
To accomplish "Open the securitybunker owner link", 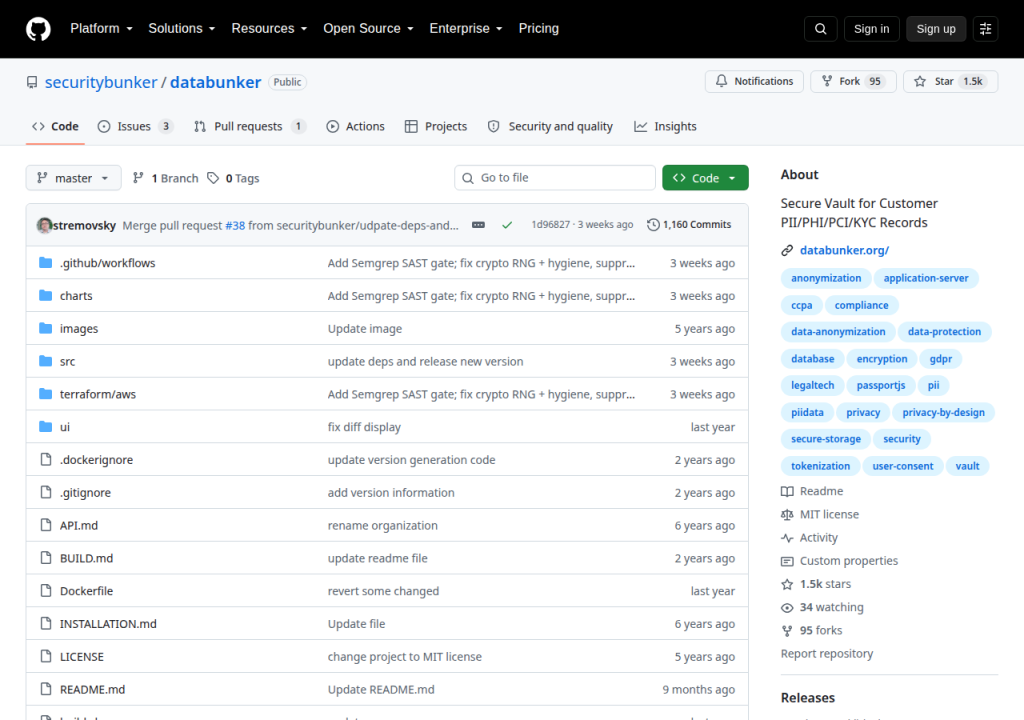I will click(101, 82).
